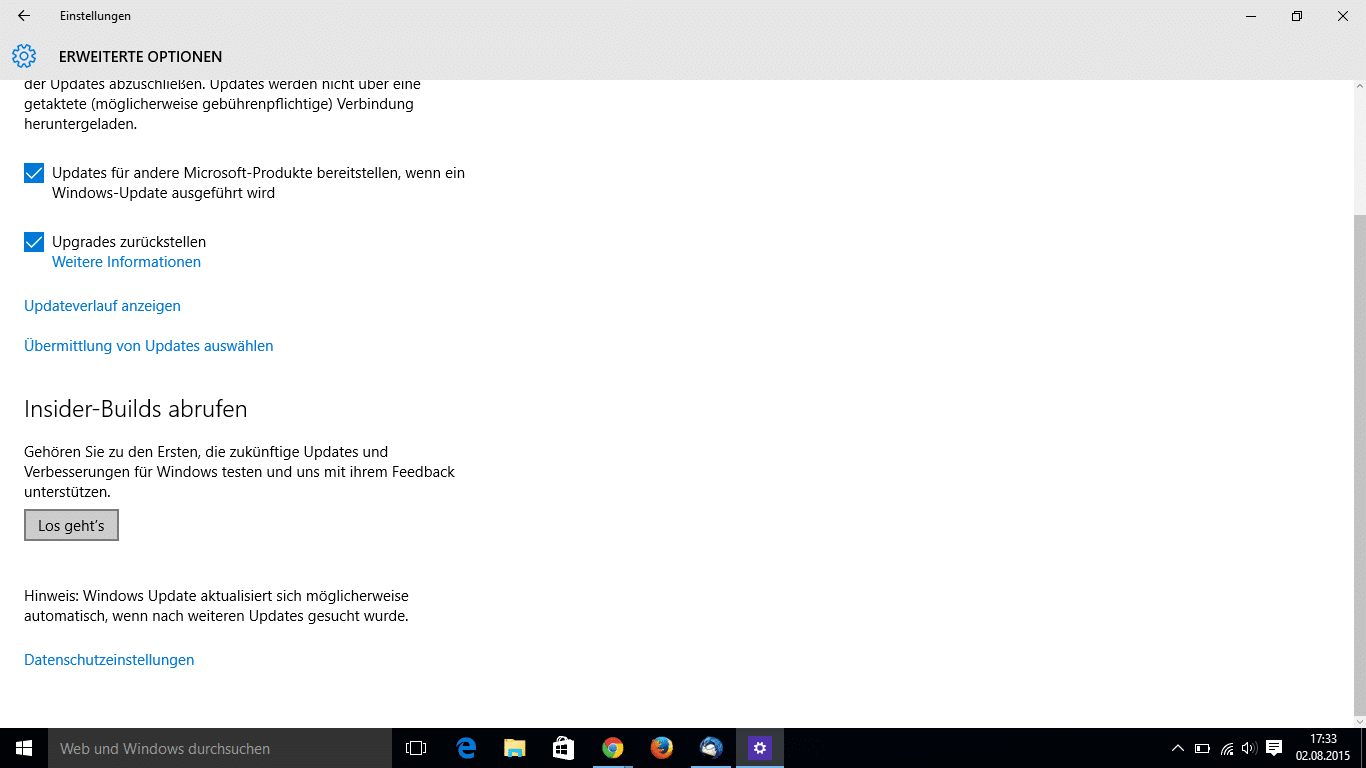Uncheck the Upgrades zurückstellen checkbox
This screenshot has width=1366, height=768.
point(34,242)
